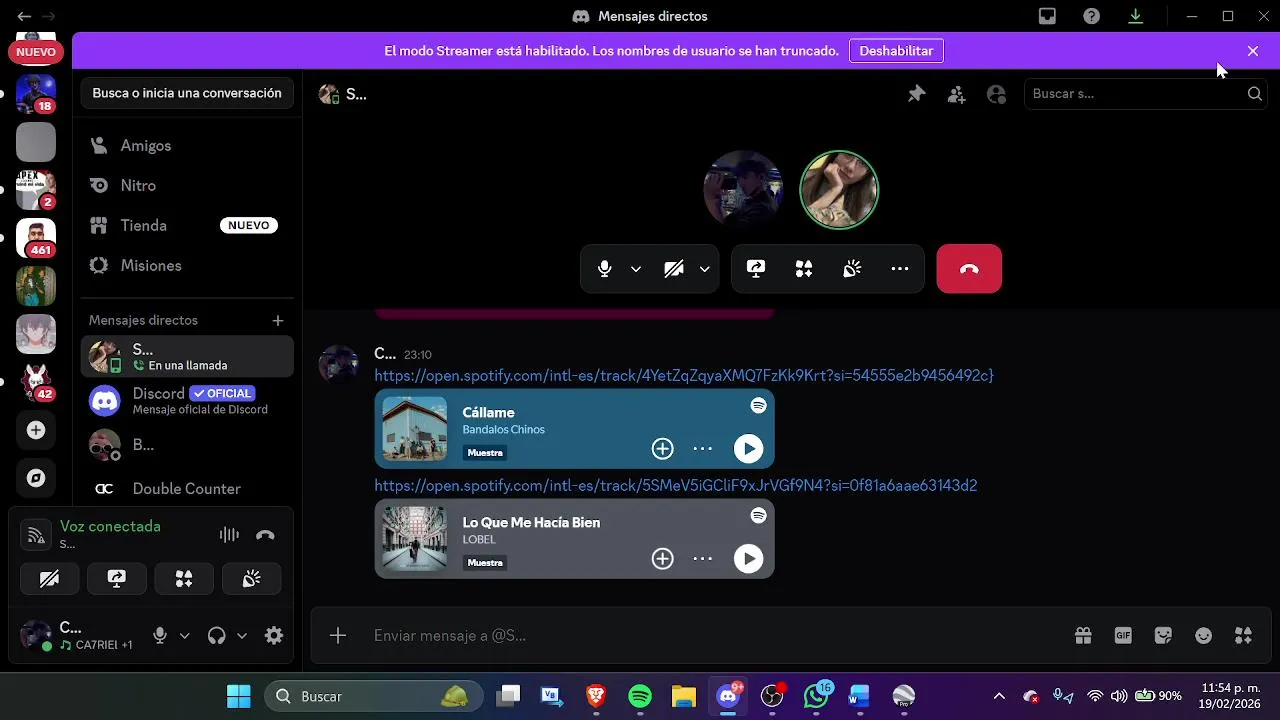Open Lo Que Me Hacía Bien track link
1280x720 pixels.
(x=676, y=485)
